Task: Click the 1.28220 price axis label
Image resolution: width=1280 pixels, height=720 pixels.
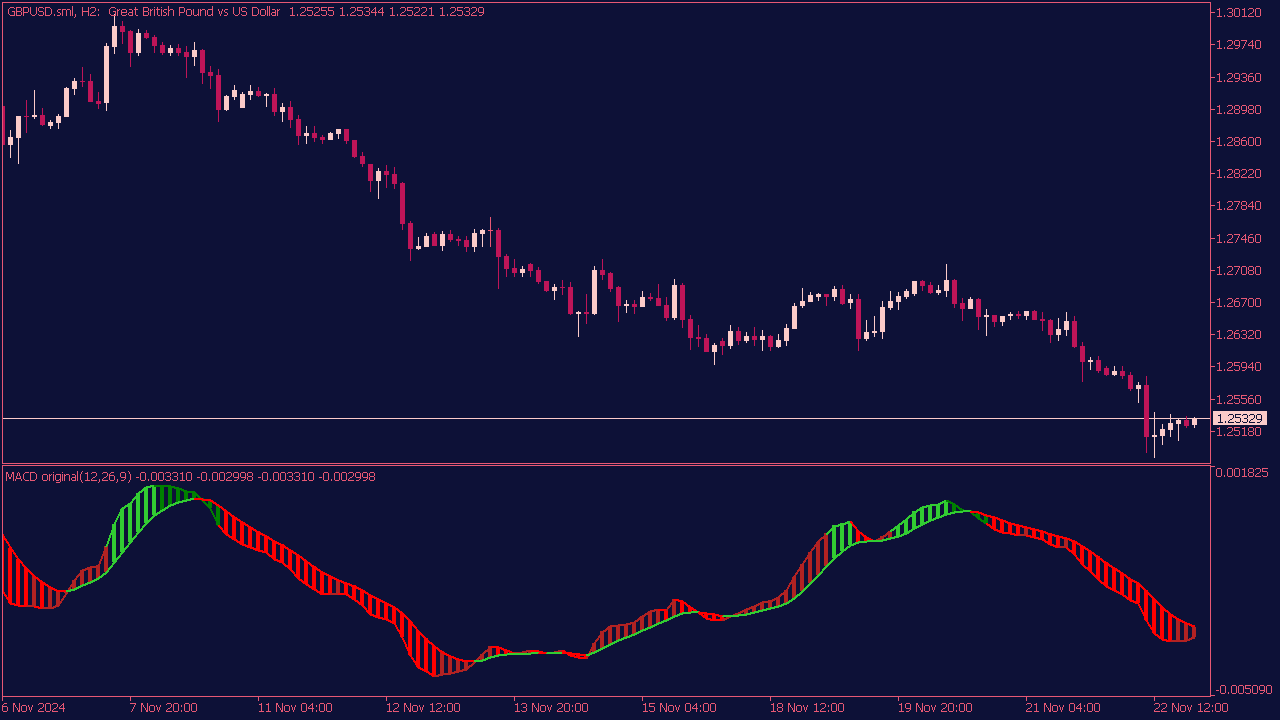Action: point(1240,174)
